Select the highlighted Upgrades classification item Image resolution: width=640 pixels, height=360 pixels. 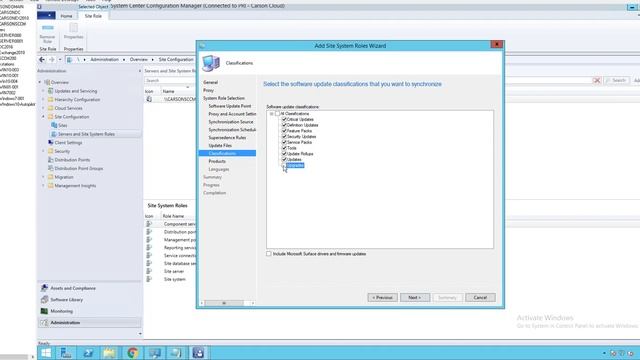pos(295,165)
